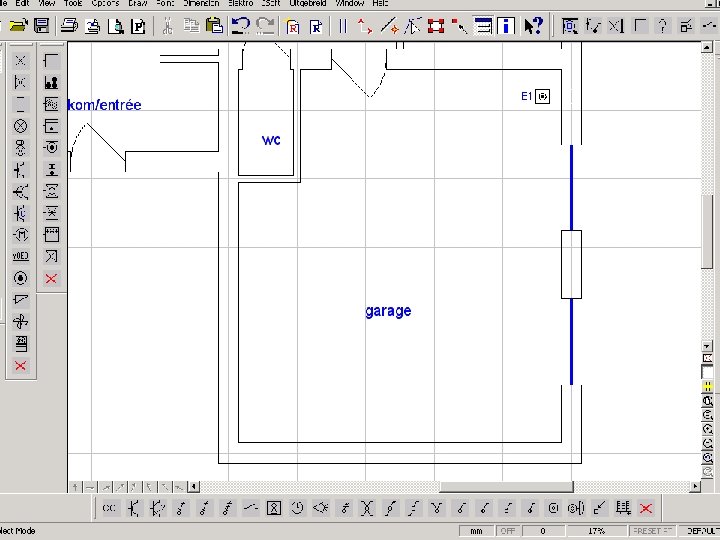Viewport: 720px width, 540px height.
Task: Select the lamp symbol (crossed circle) in left palette
Action: tap(20, 126)
